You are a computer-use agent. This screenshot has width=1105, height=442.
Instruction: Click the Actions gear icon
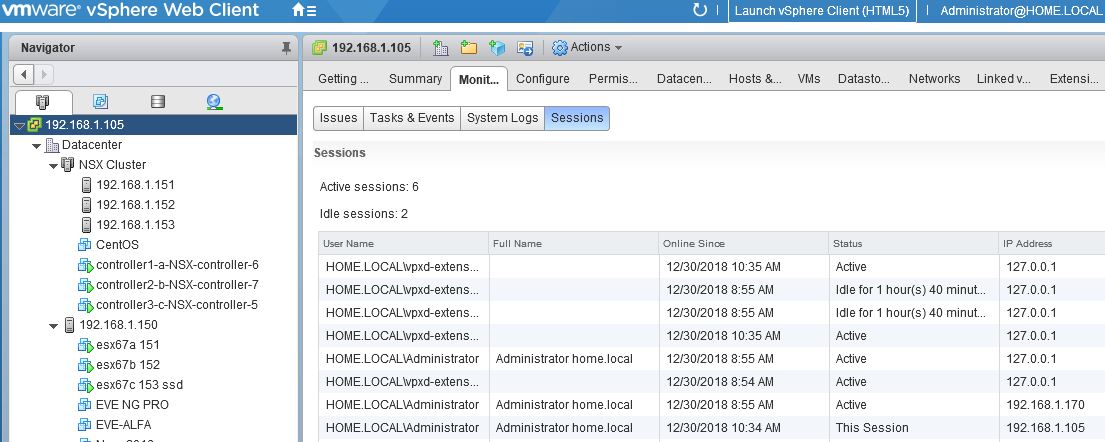click(x=560, y=47)
